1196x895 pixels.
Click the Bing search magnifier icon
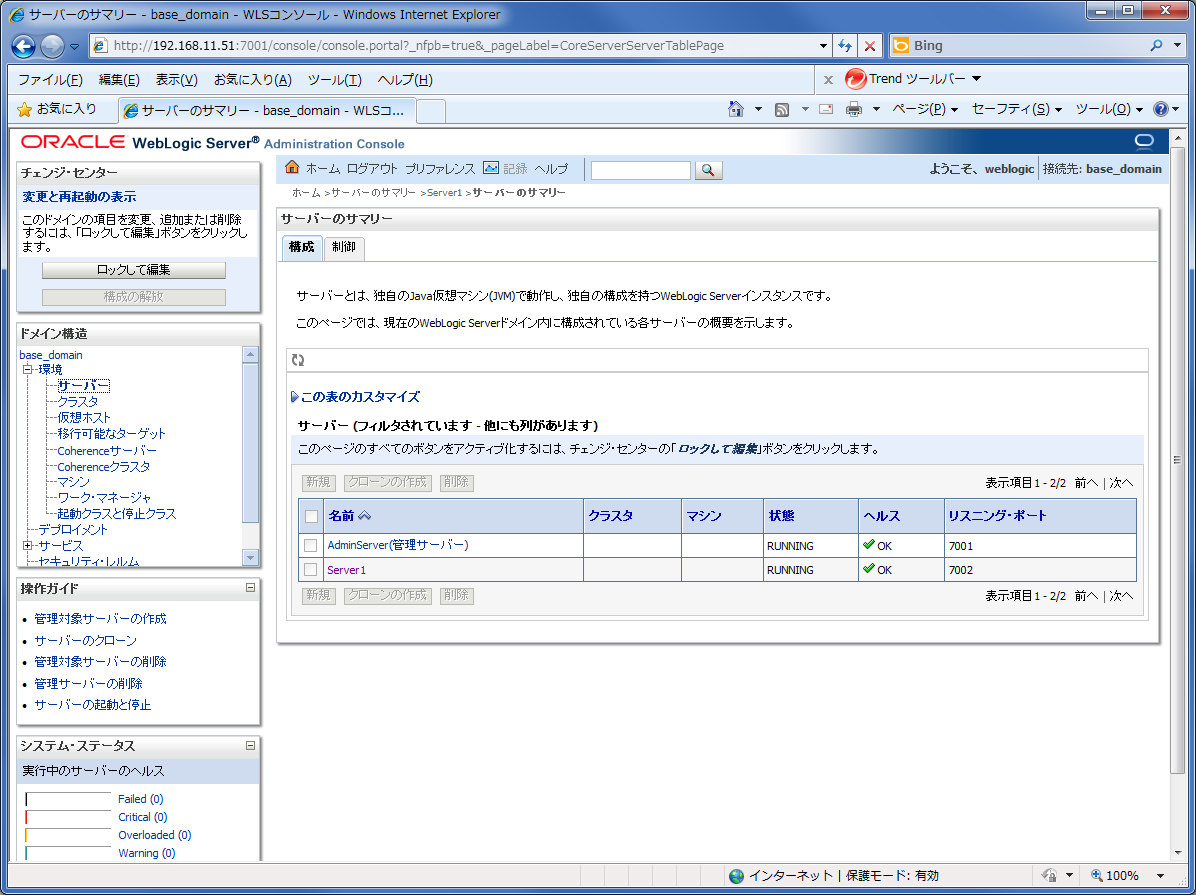(1157, 45)
